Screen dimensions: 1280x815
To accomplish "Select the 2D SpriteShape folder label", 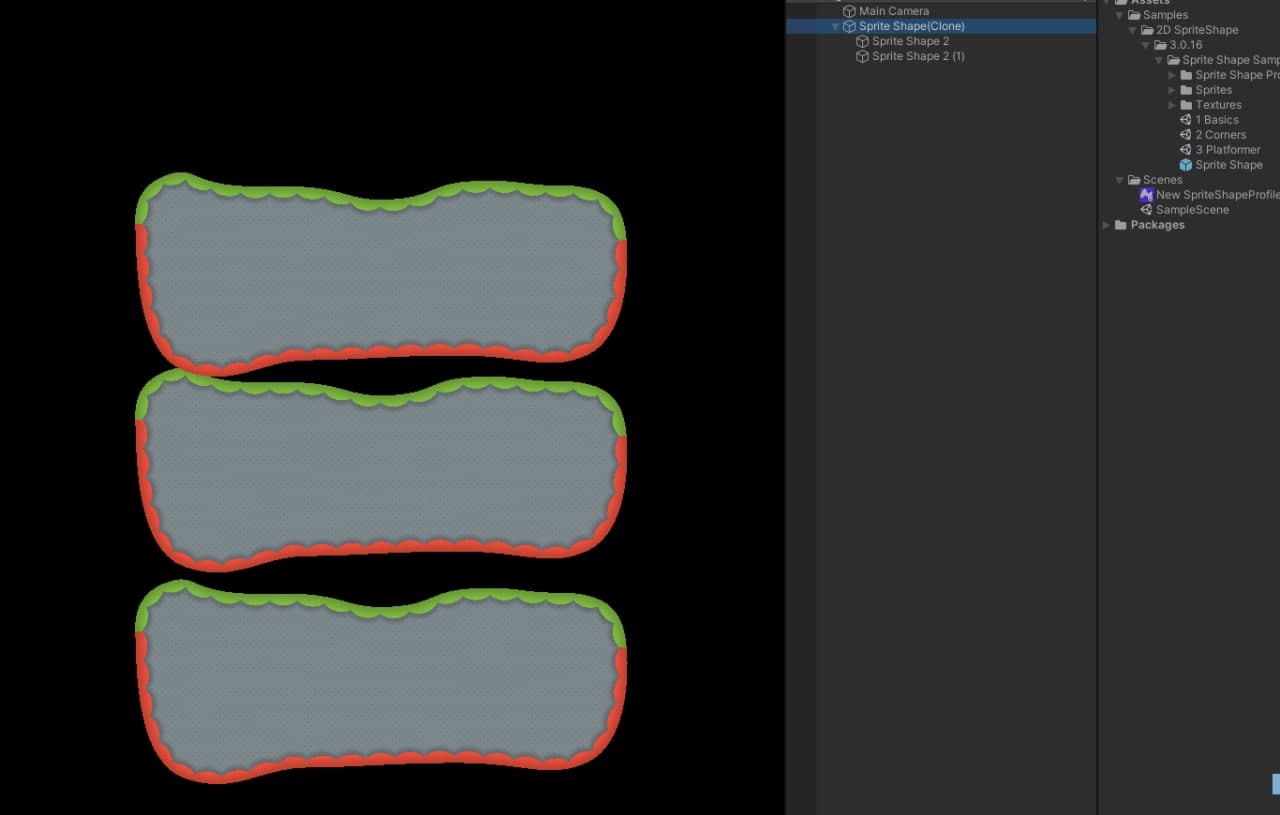I will pyautogui.click(x=1197, y=30).
